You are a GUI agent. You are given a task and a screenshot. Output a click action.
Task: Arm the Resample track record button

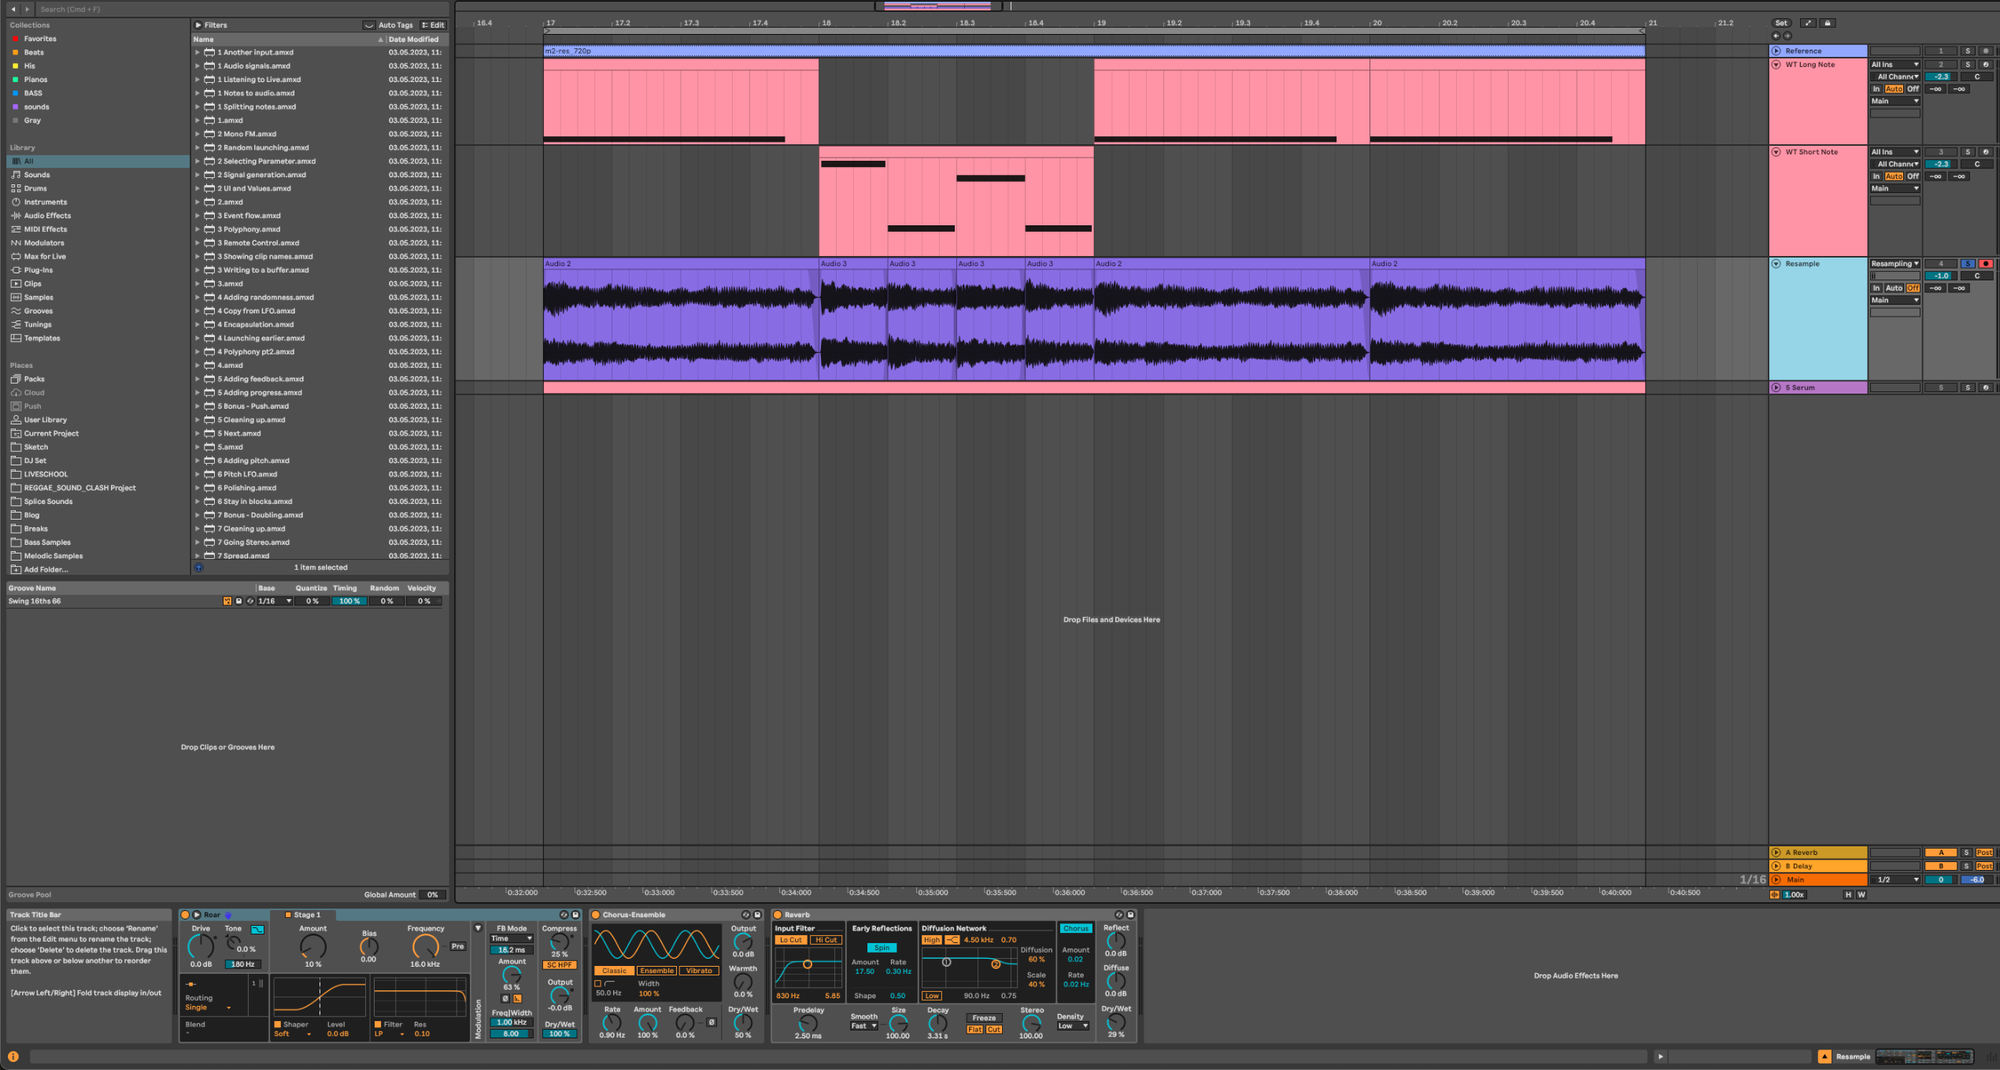1986,264
